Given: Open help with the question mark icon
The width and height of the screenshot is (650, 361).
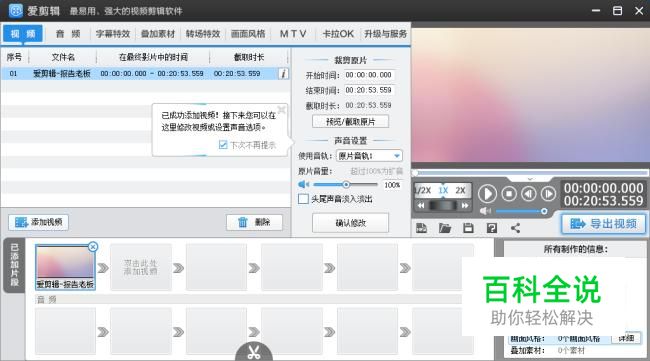Looking at the screenshot, I should (x=492, y=228).
